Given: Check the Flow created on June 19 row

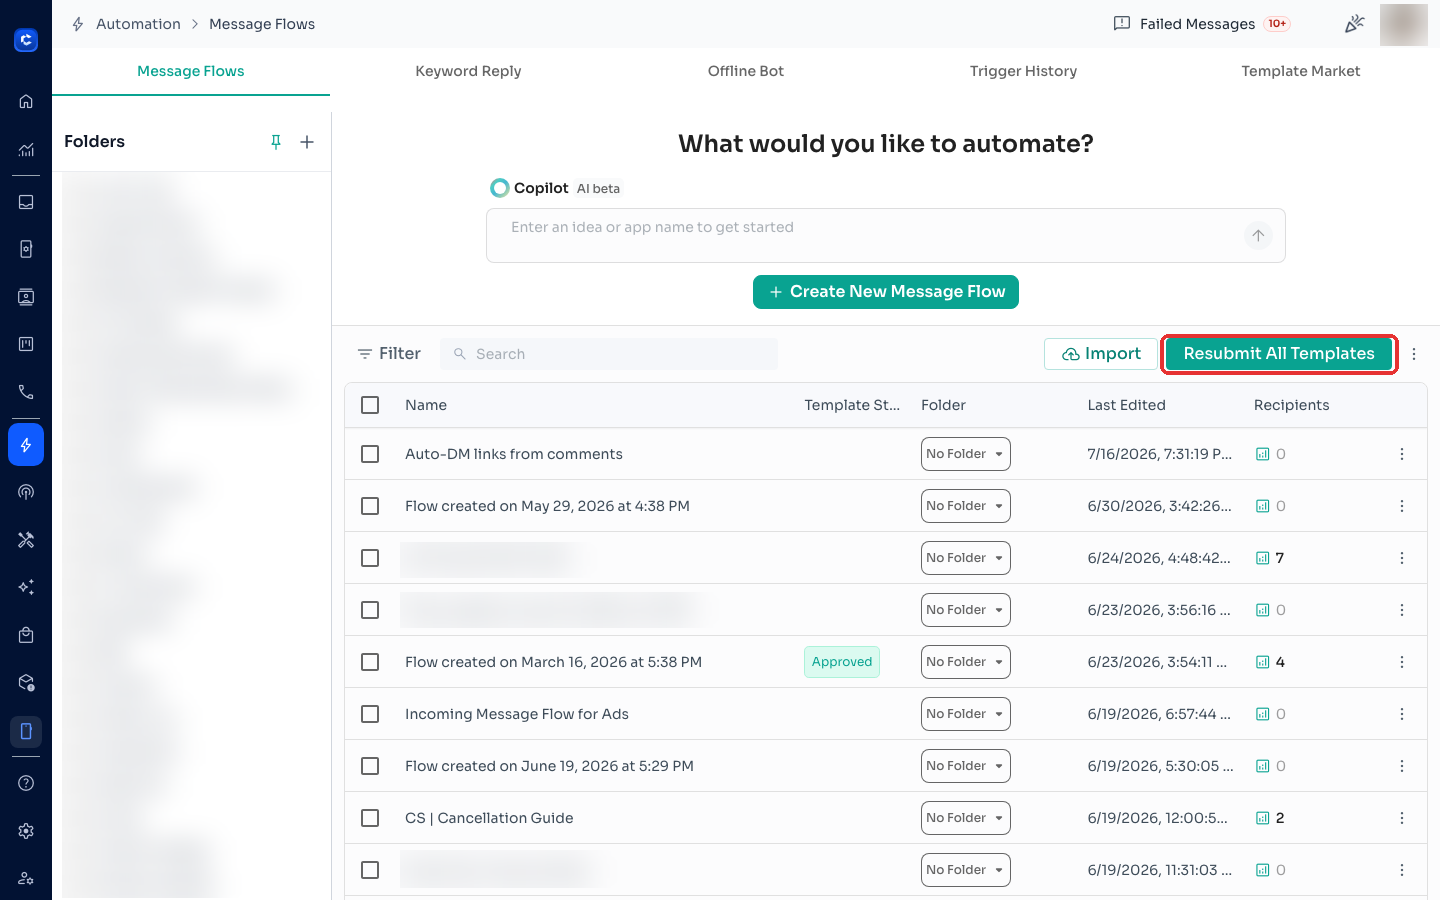Looking at the screenshot, I should point(370,766).
